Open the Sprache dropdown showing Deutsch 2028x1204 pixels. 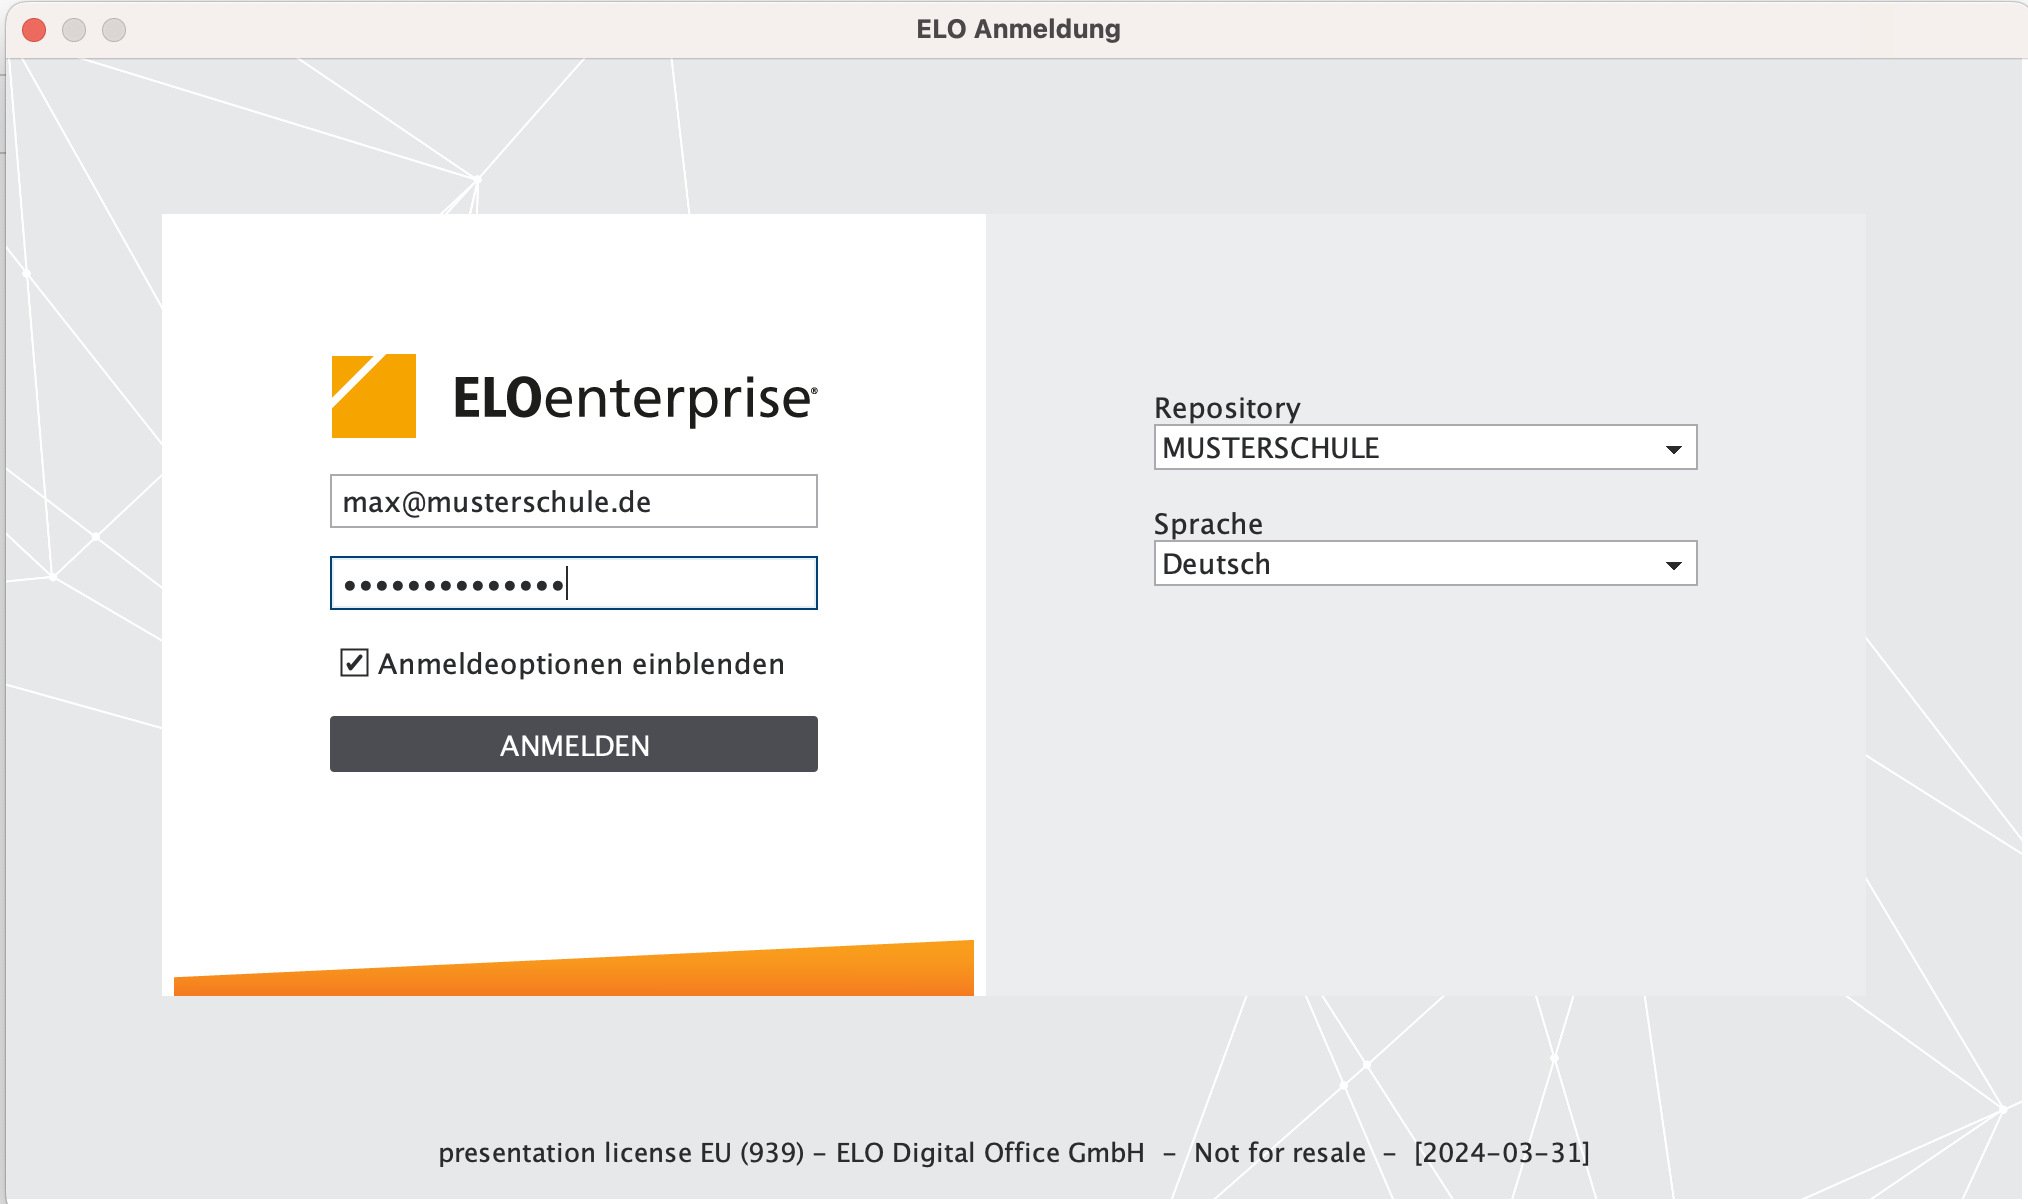pyautogui.click(x=1408, y=564)
